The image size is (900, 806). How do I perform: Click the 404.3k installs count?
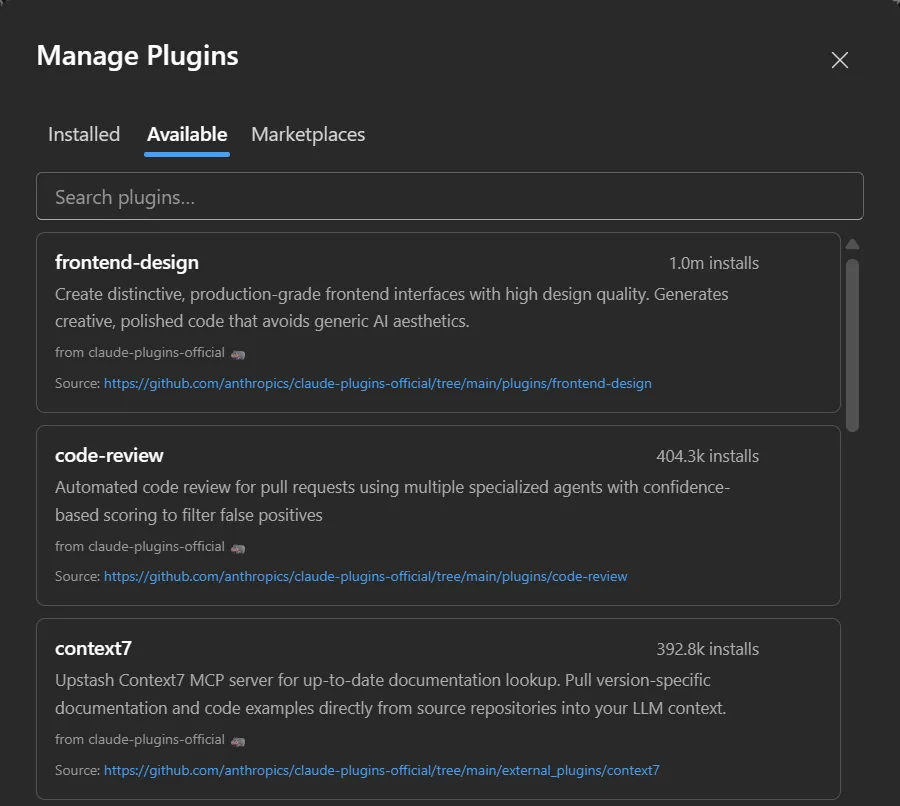[x=707, y=456]
